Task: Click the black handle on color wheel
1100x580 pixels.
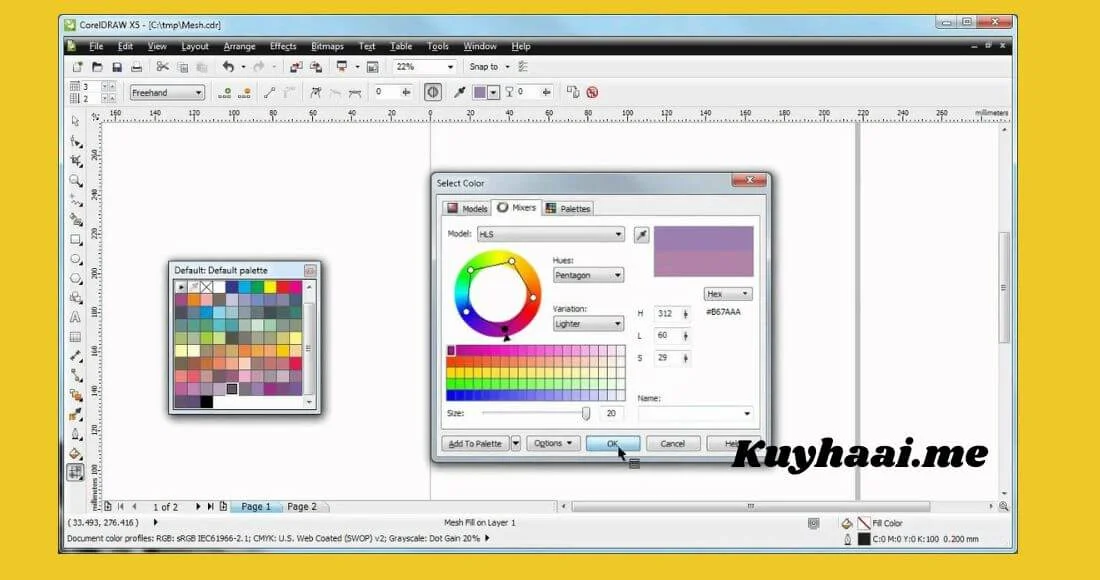Action: coord(504,329)
